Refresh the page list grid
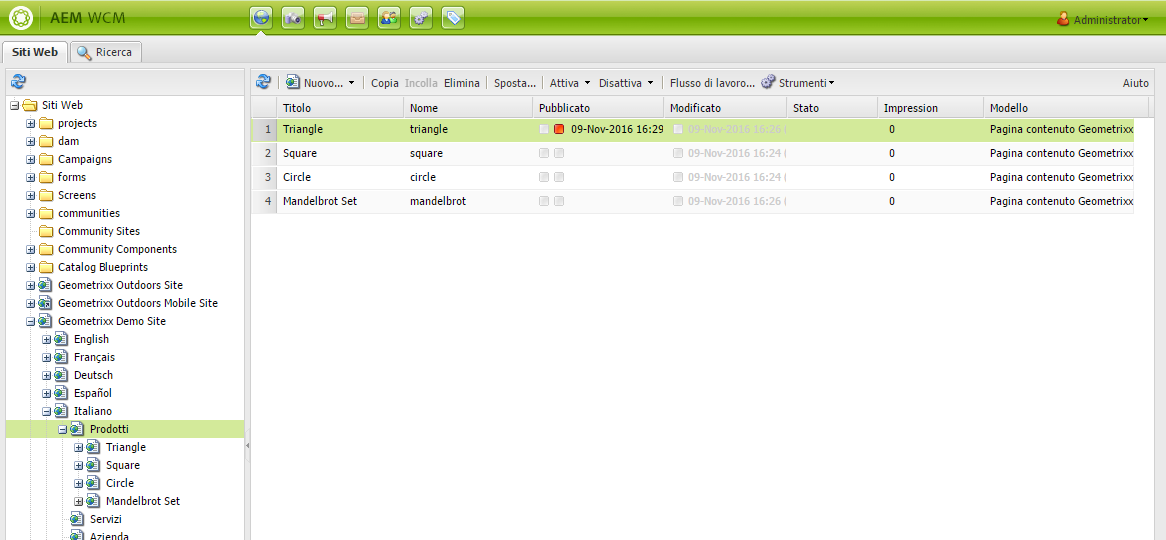Viewport: 1166px width, 540px height. 263,83
